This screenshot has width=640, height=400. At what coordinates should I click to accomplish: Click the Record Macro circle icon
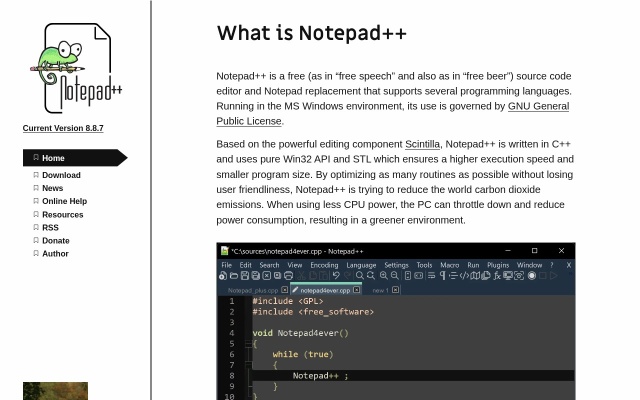click(532, 276)
